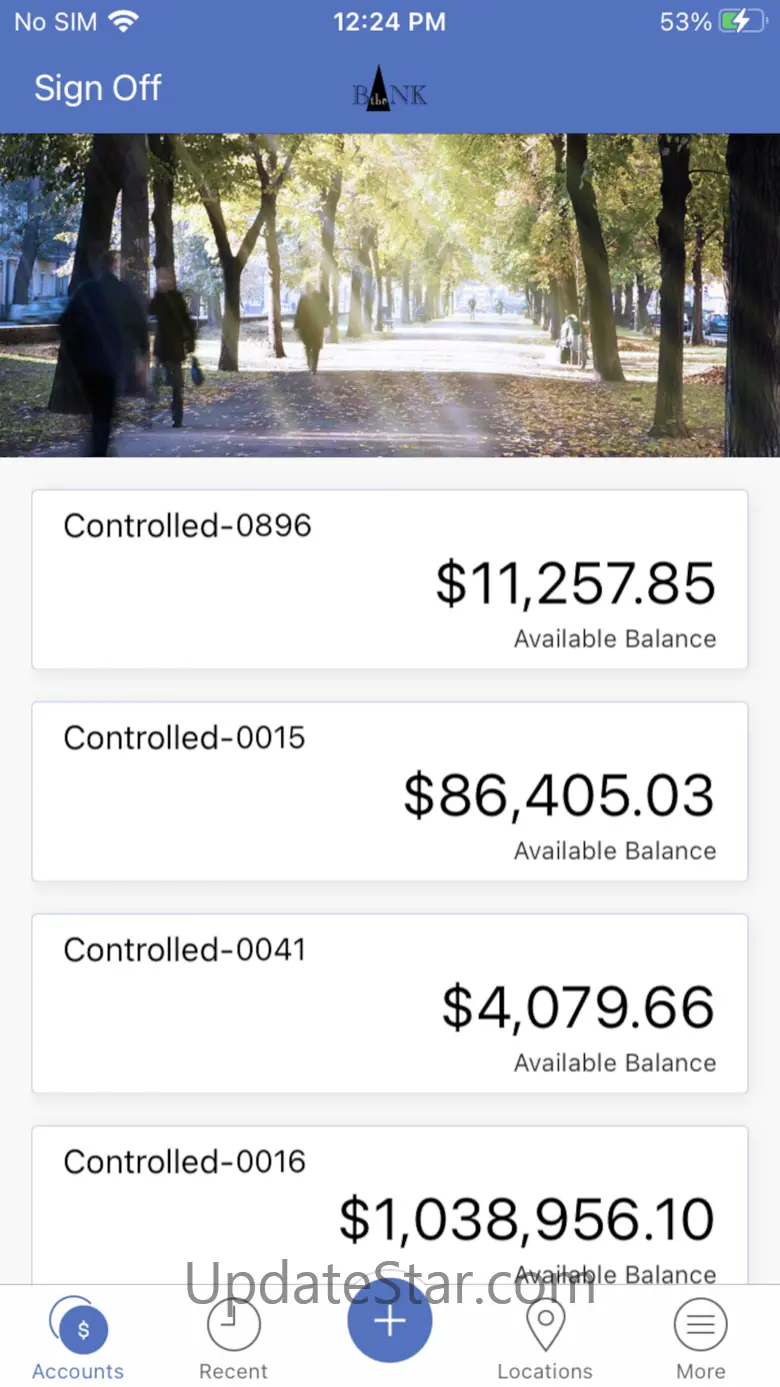Open the Controlled-0016 account card
The image size is (780, 1387).
[x=390, y=1205]
